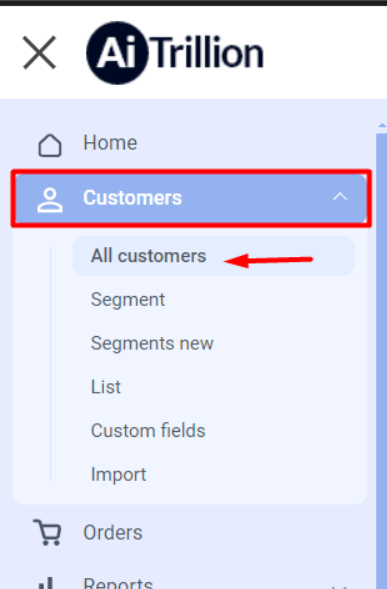Open Segments new submenu item
Image resolution: width=387 pixels, height=589 pixels.
pyautogui.click(x=152, y=343)
